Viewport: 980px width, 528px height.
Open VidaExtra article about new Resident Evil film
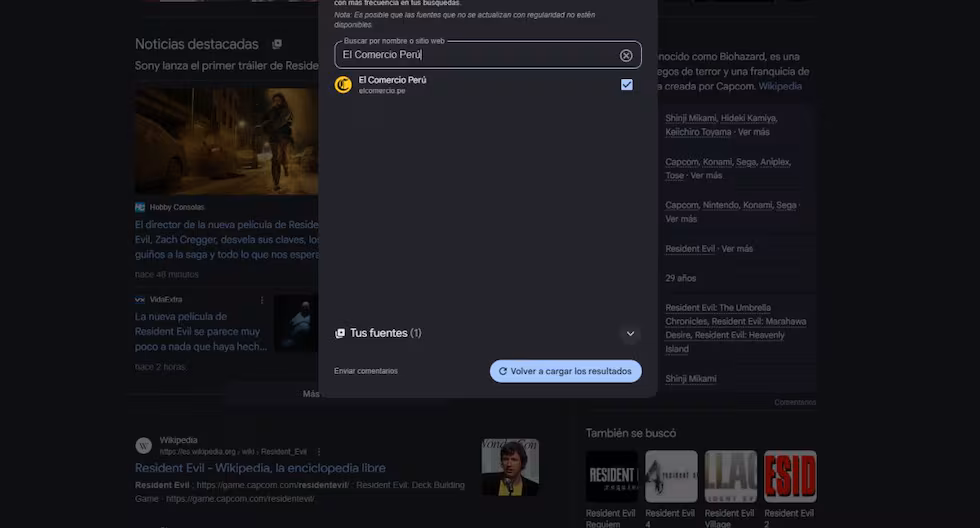198,331
